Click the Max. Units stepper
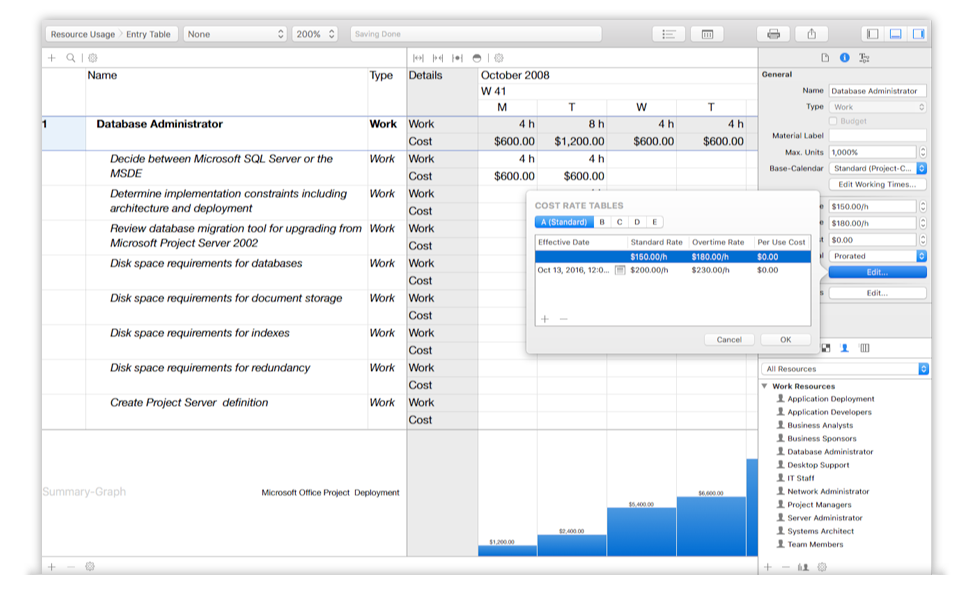Viewport: 973px width, 615px height. click(x=923, y=152)
